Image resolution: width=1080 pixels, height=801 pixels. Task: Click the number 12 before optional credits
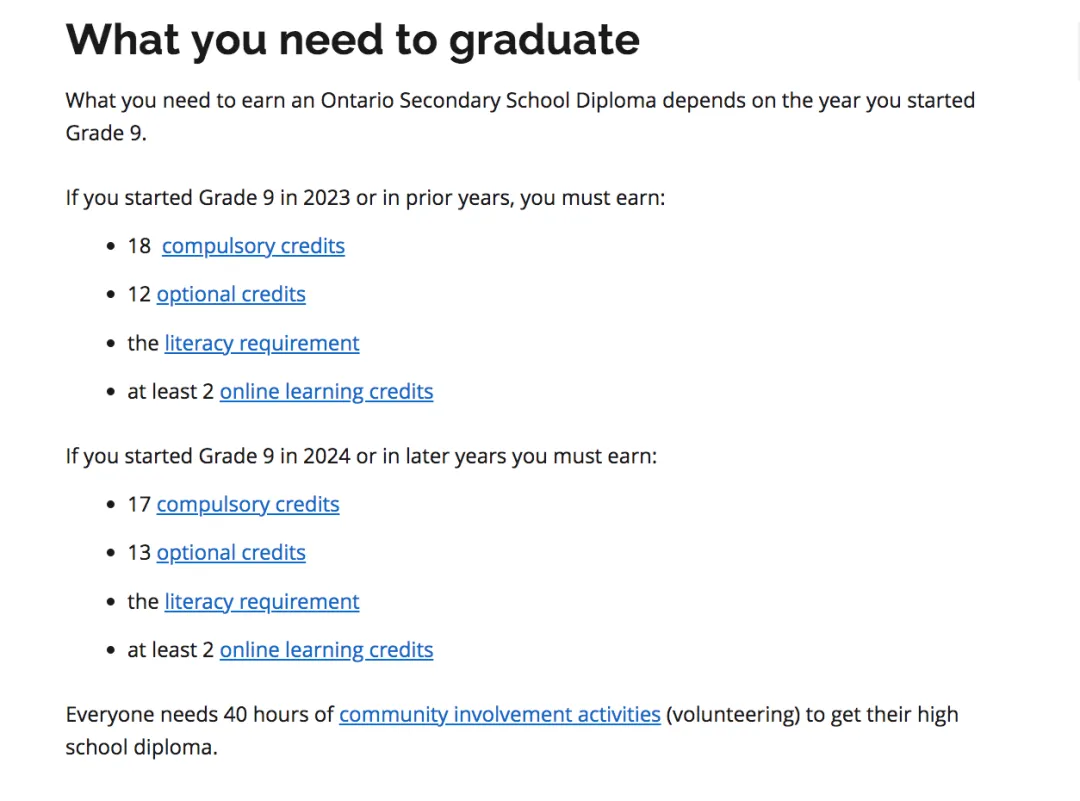(139, 294)
